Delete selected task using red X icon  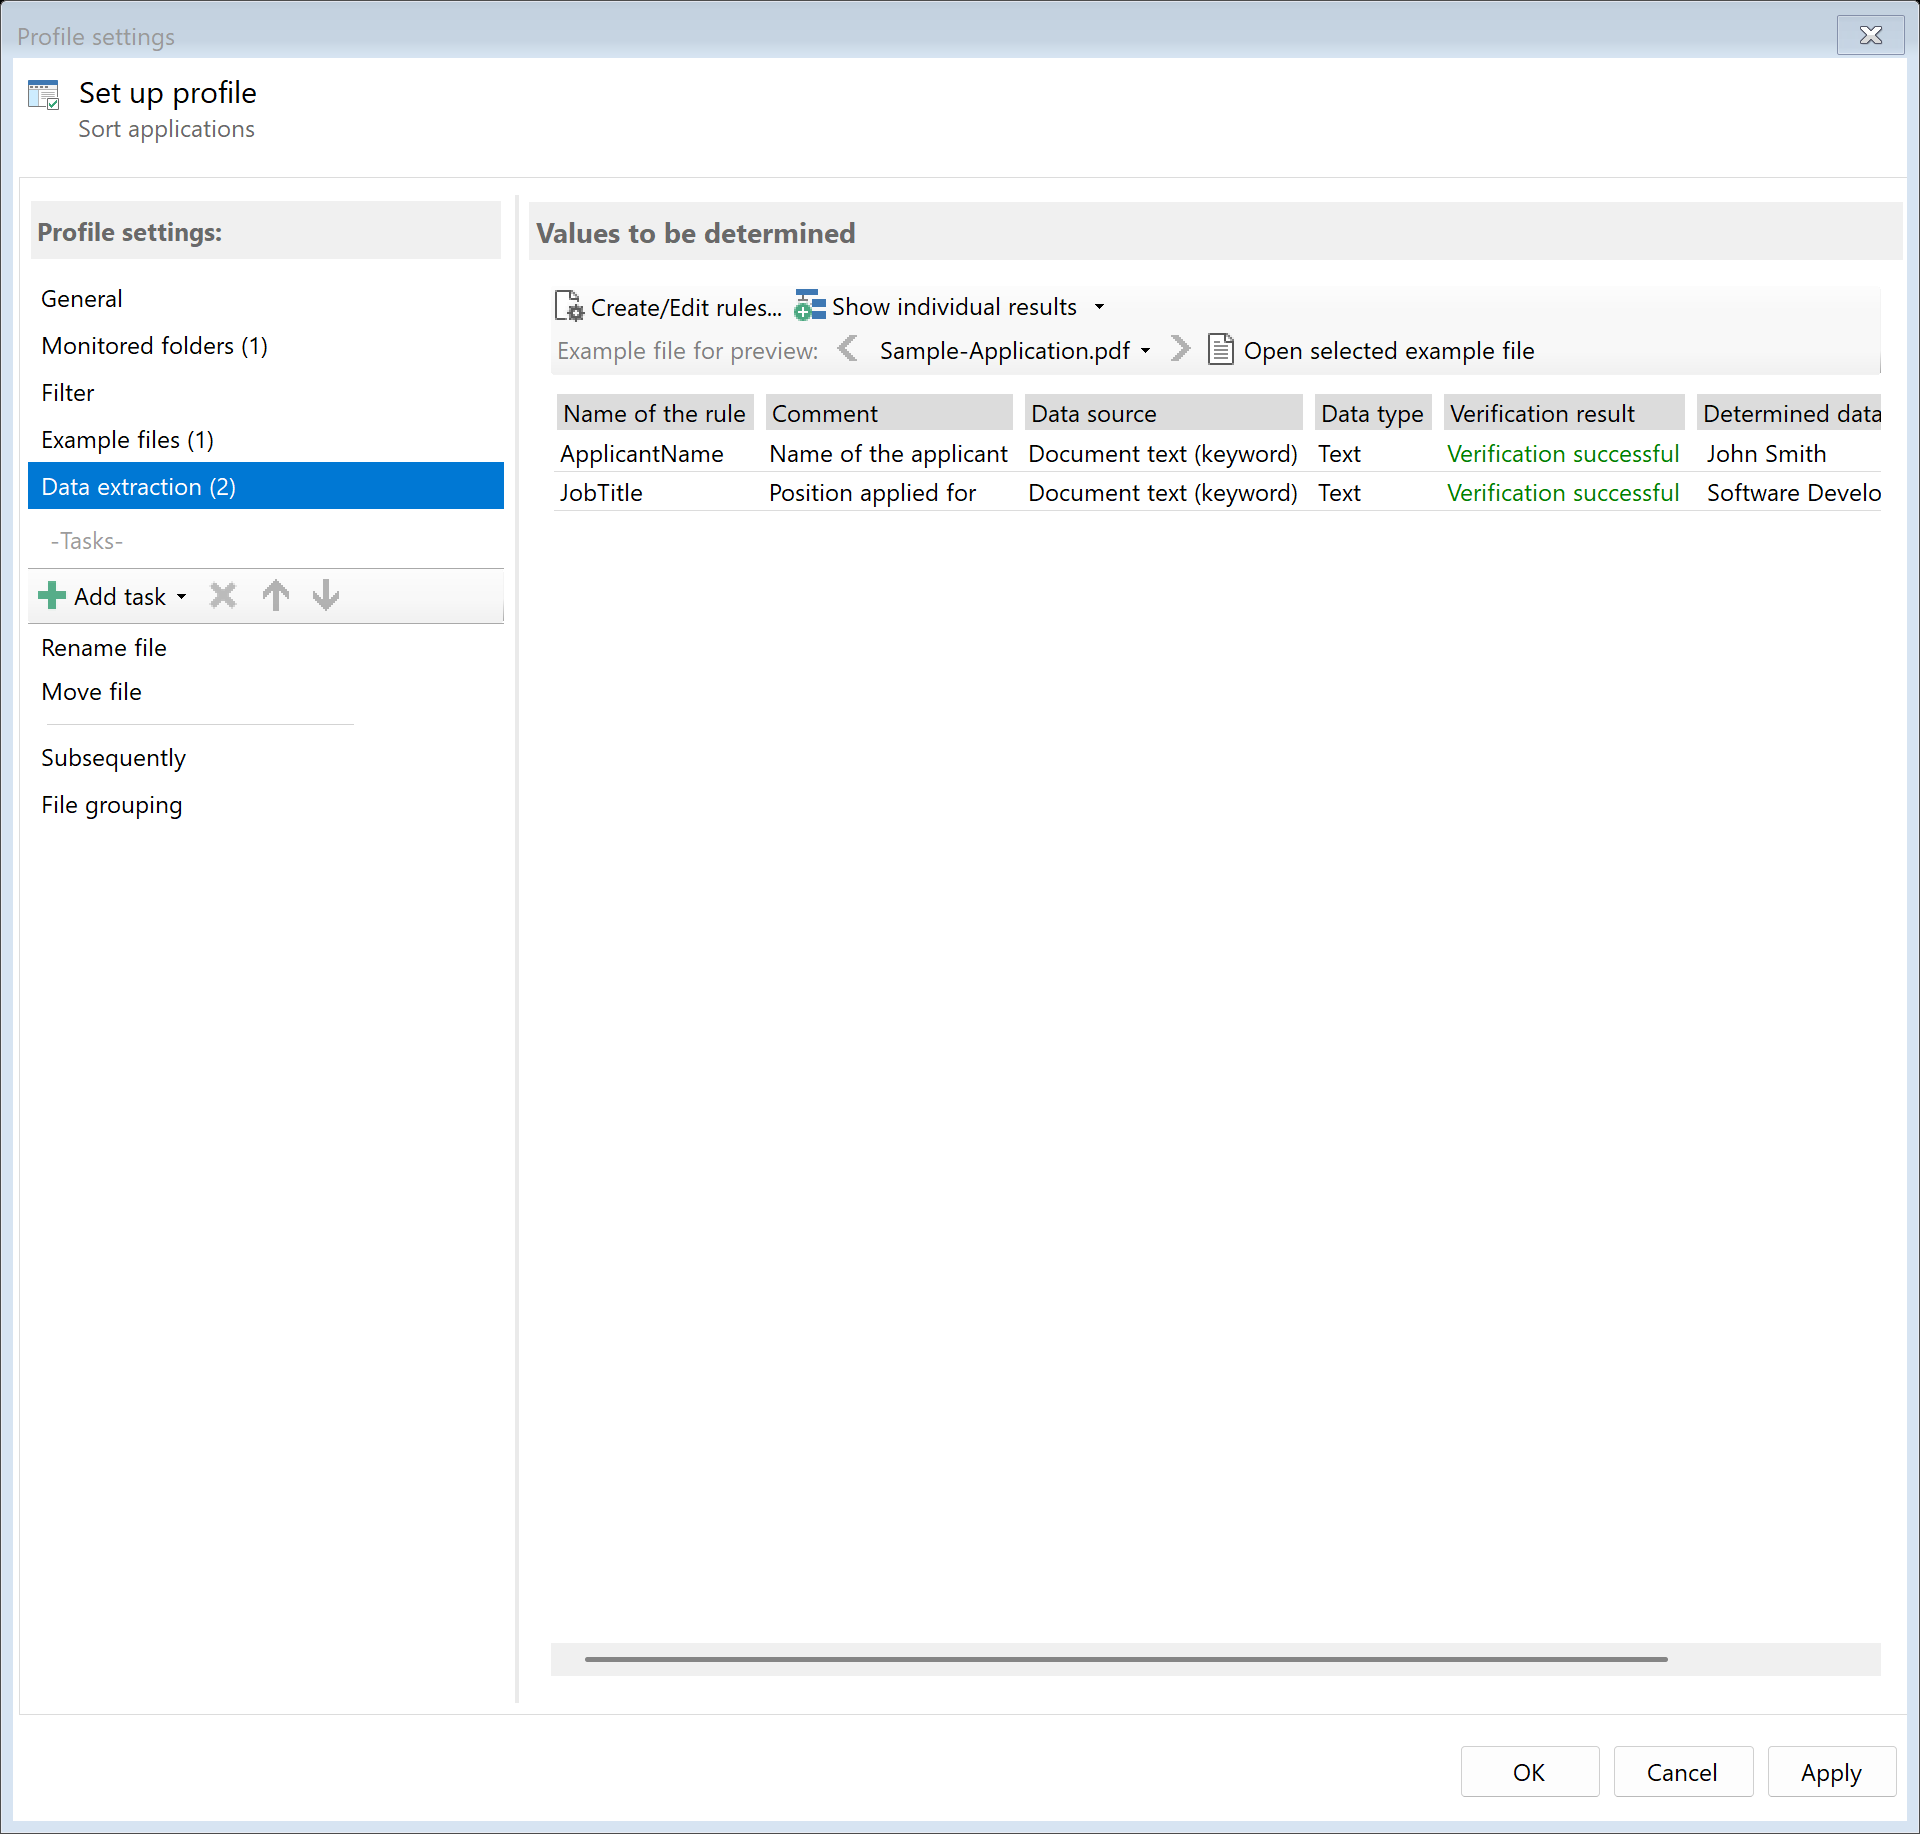point(222,595)
